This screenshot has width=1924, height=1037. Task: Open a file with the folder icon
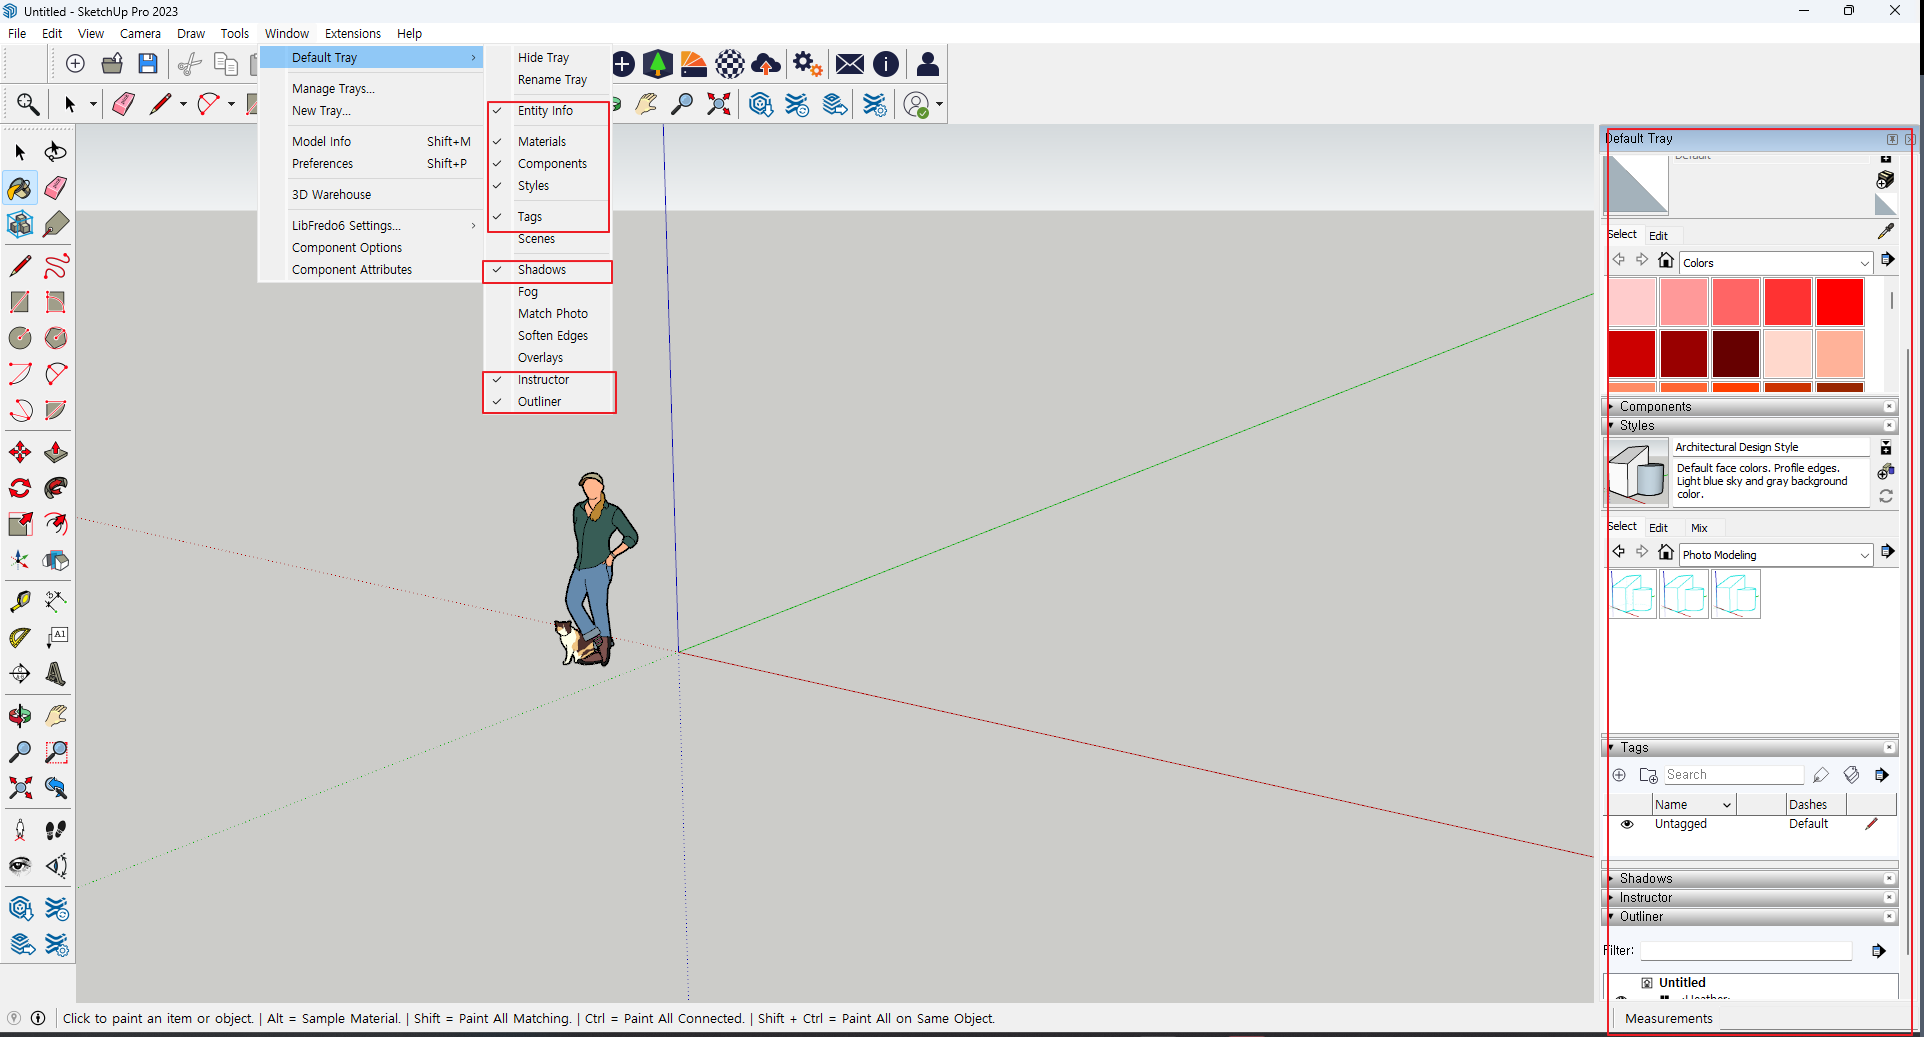pos(112,64)
